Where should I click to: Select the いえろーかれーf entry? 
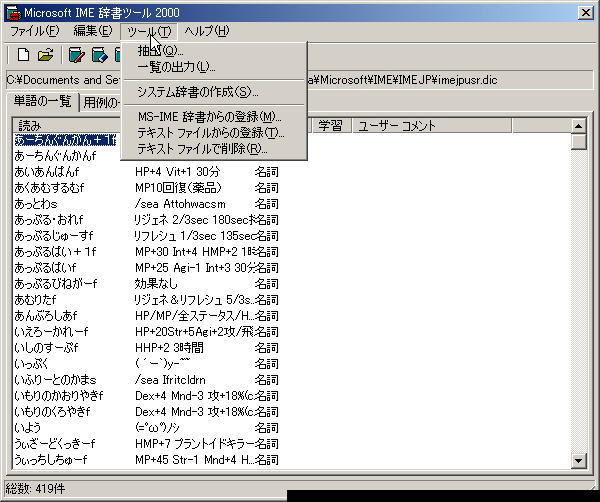51,332
